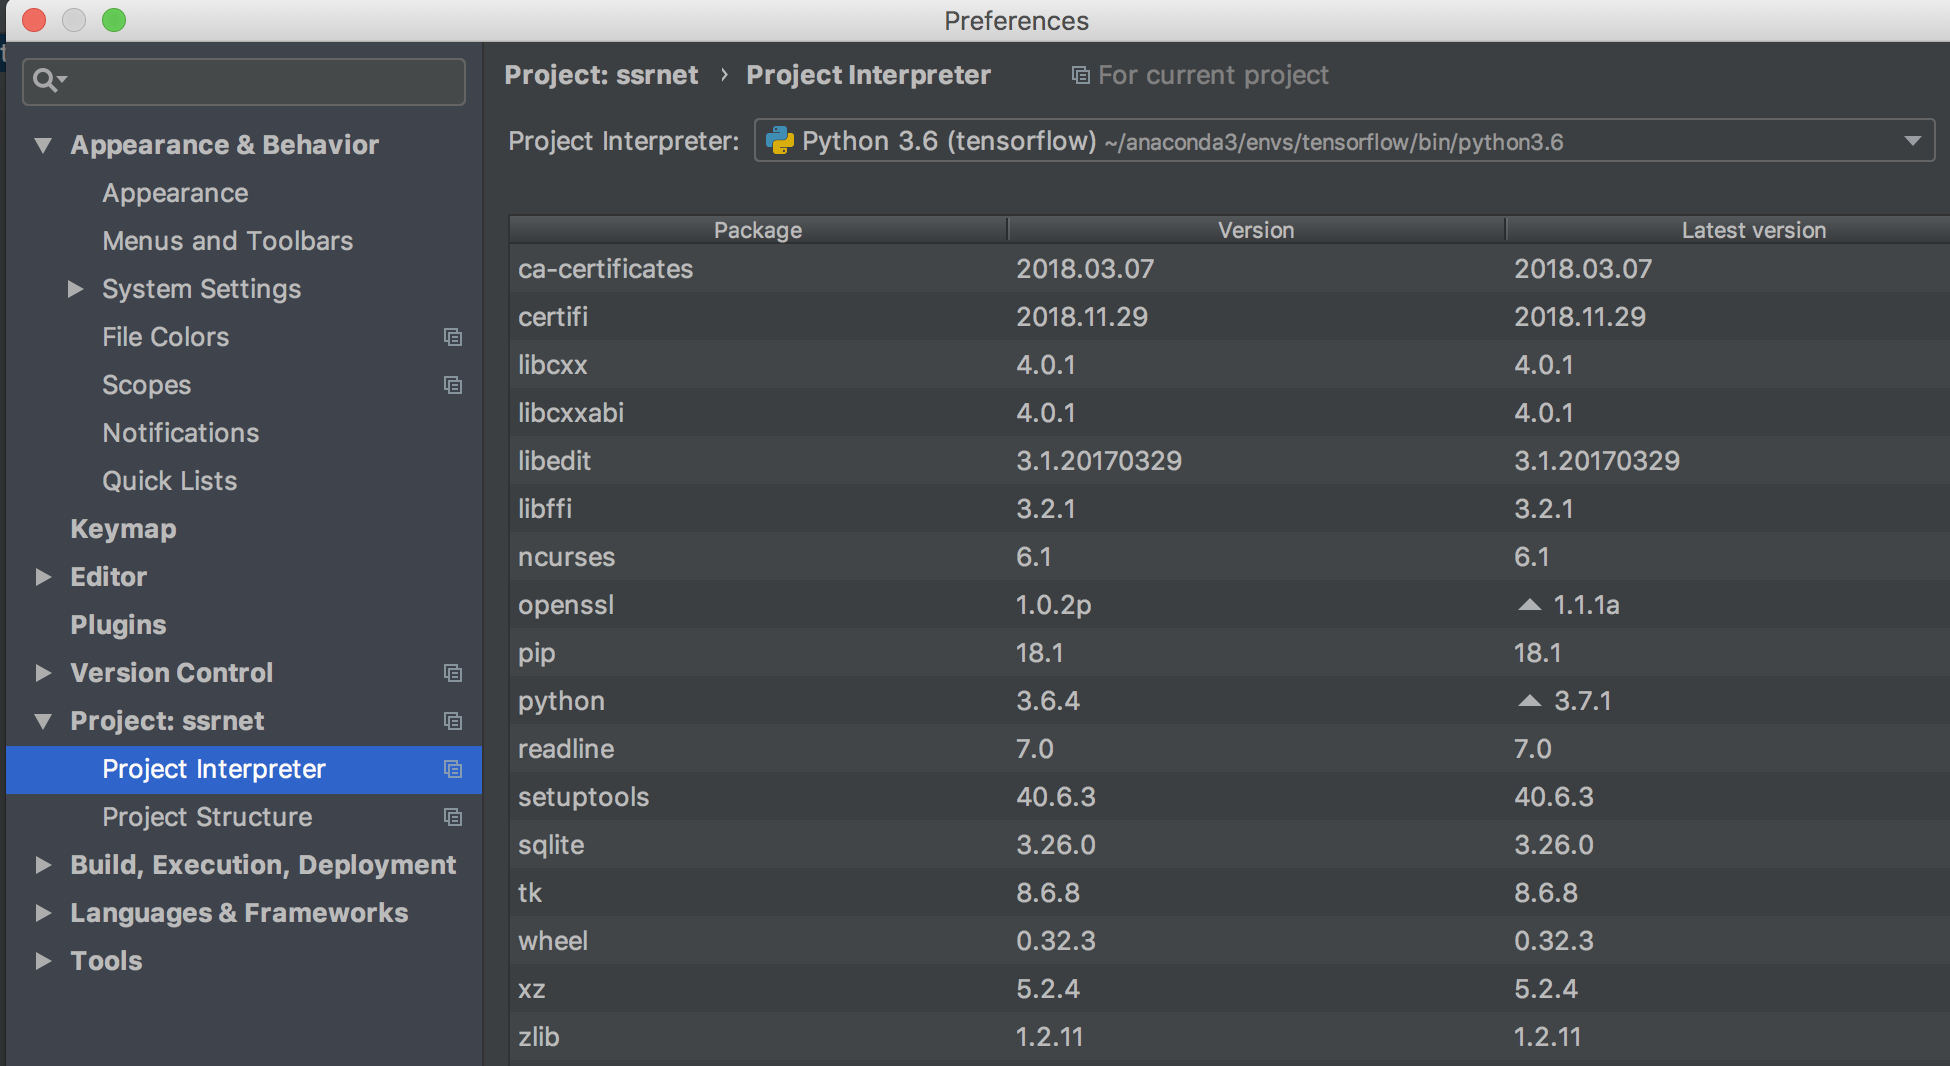1950x1066 pixels.
Task: Select the pip package row
Action: pos(1229,653)
